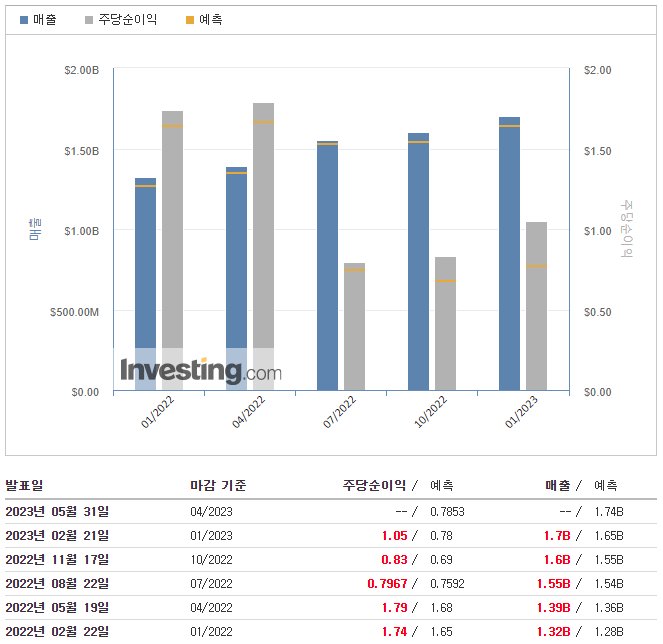This screenshot has height=644, width=663.
Task: Select the 2022년 05월 19일 date cell
Action: tap(57, 608)
